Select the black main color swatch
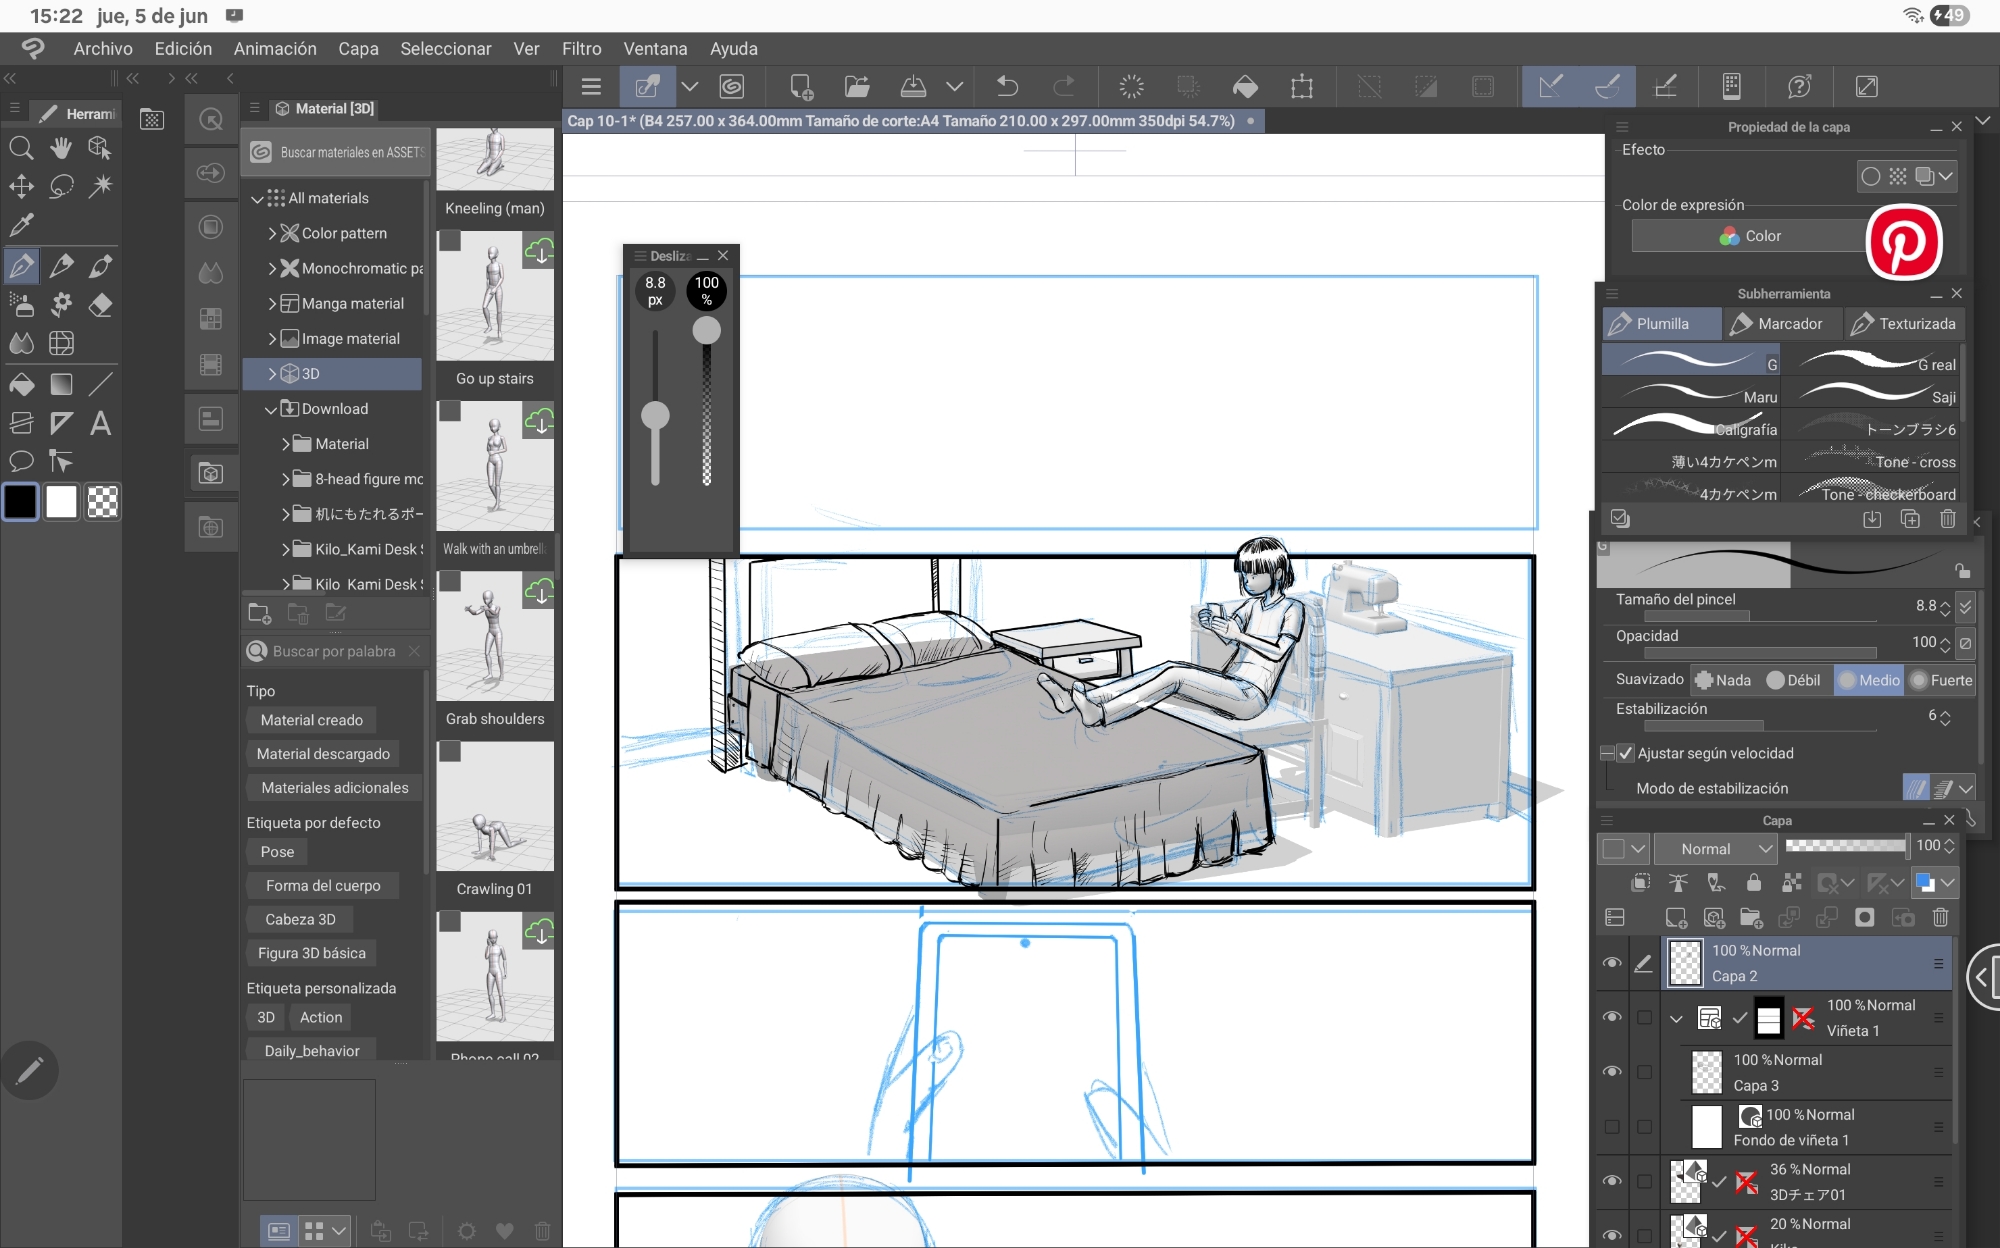Screen dimensions: 2000x1248 [x=21, y=502]
